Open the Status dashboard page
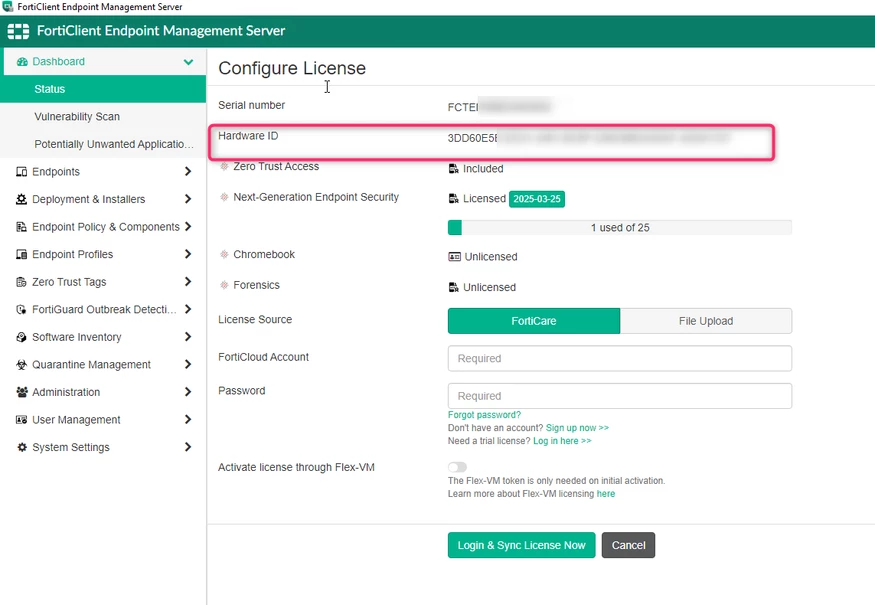Screen dimensions: 875x605 coord(103,89)
